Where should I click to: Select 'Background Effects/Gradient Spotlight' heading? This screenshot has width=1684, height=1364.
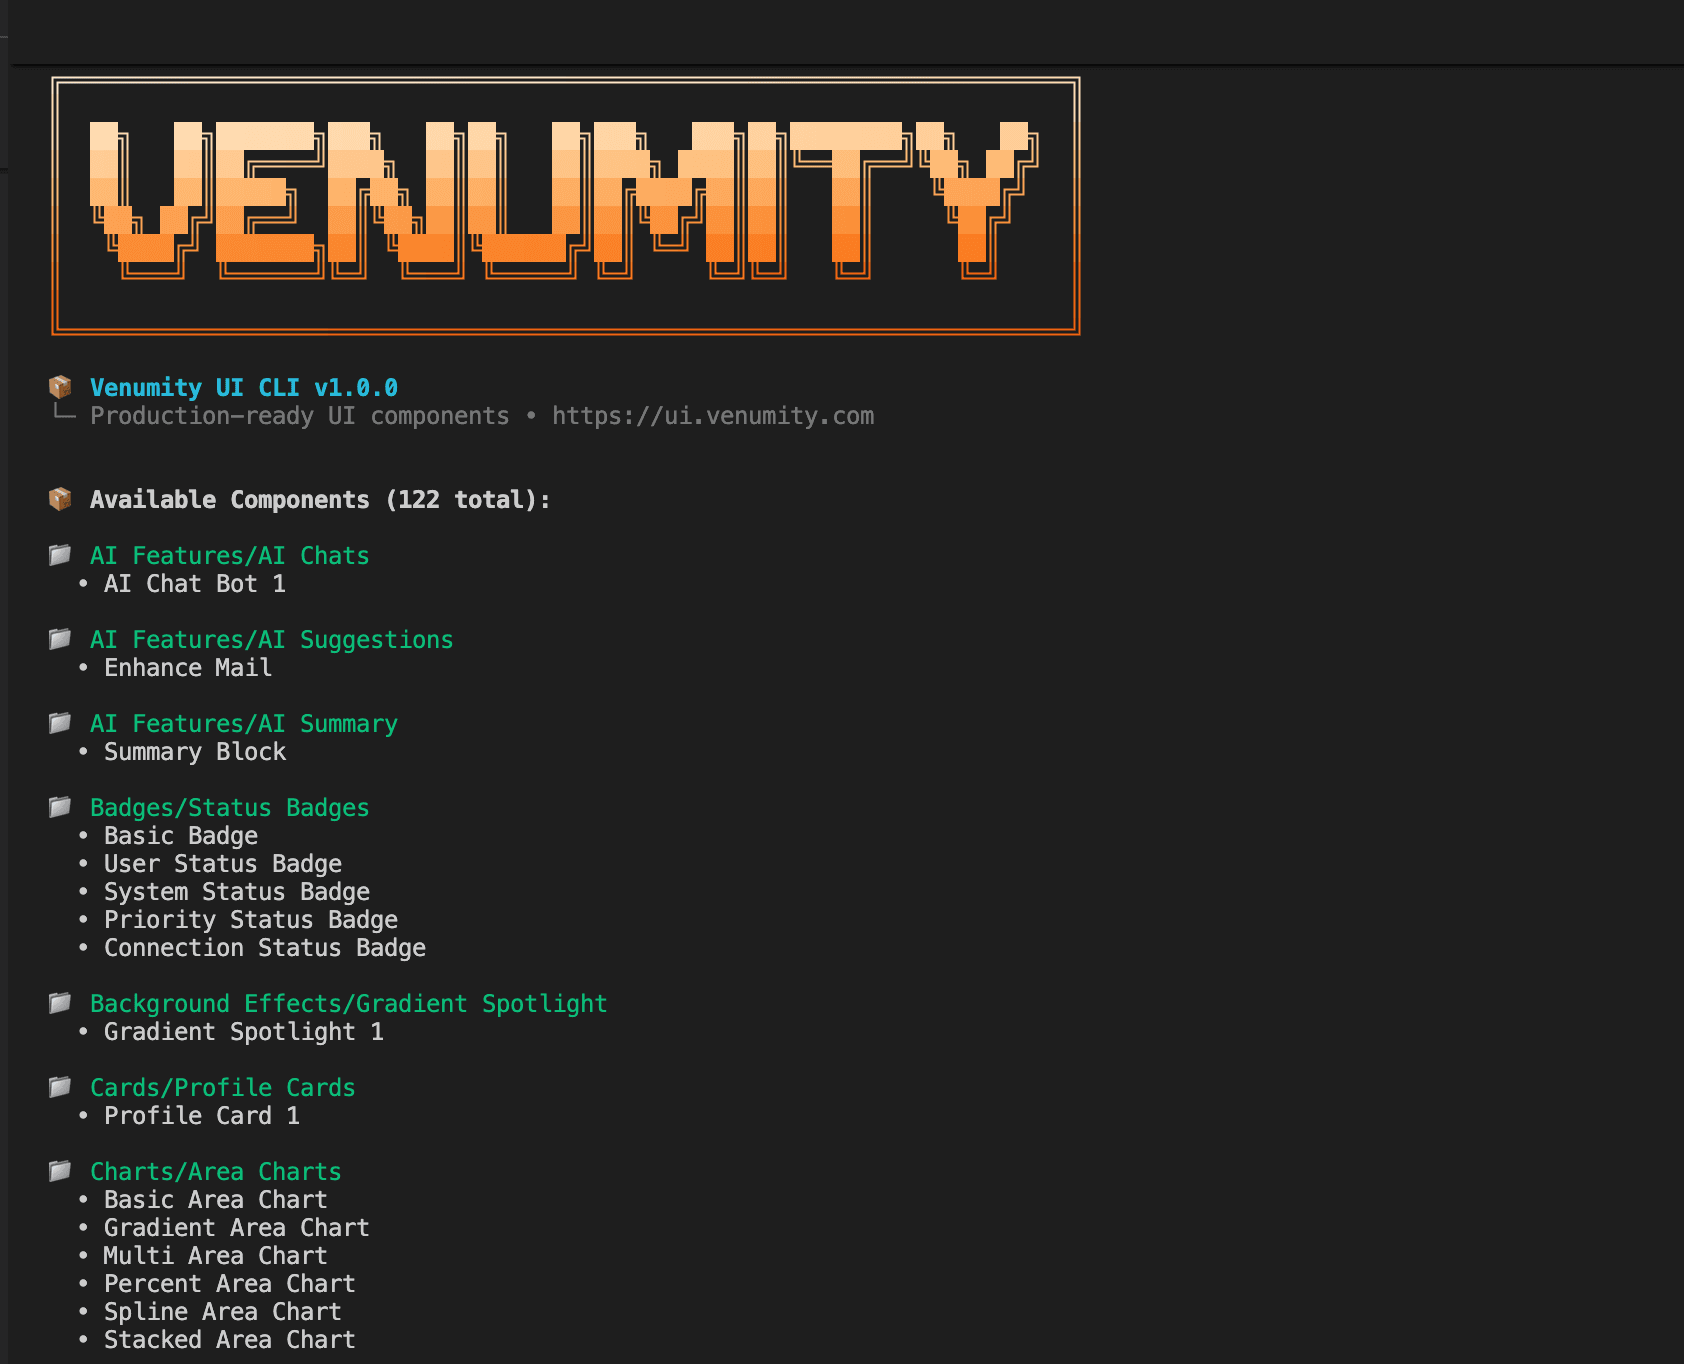[x=349, y=1004]
